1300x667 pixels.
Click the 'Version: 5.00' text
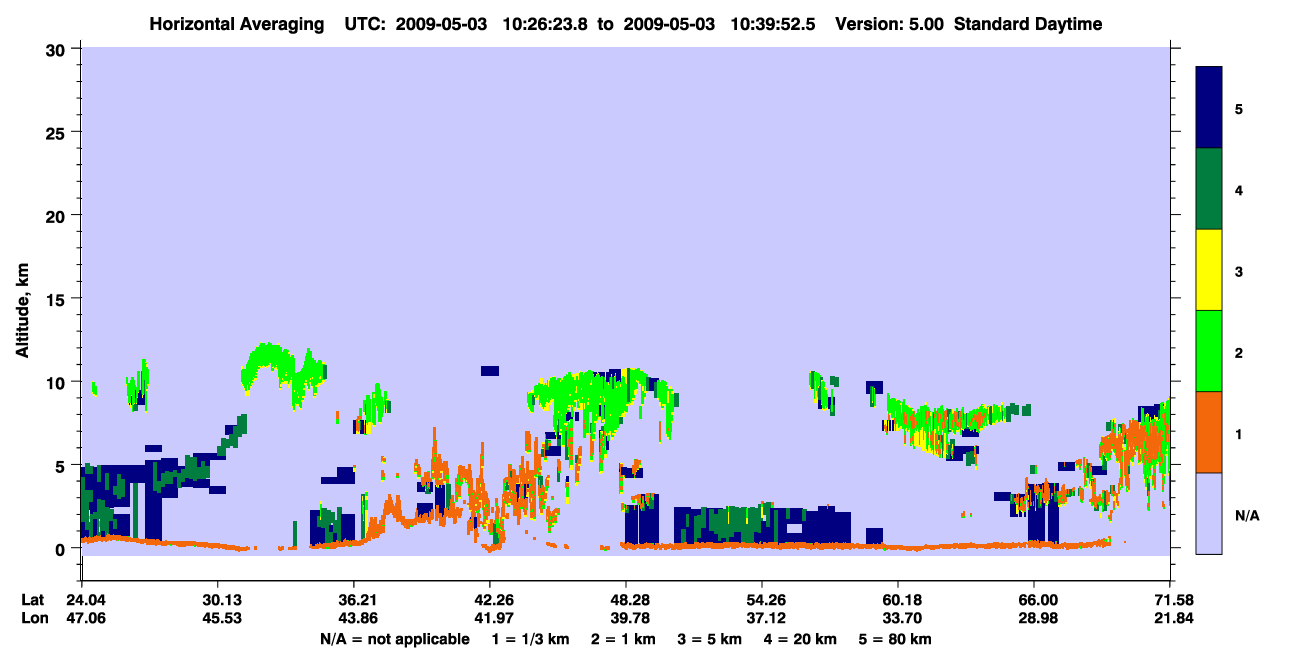click(x=889, y=24)
